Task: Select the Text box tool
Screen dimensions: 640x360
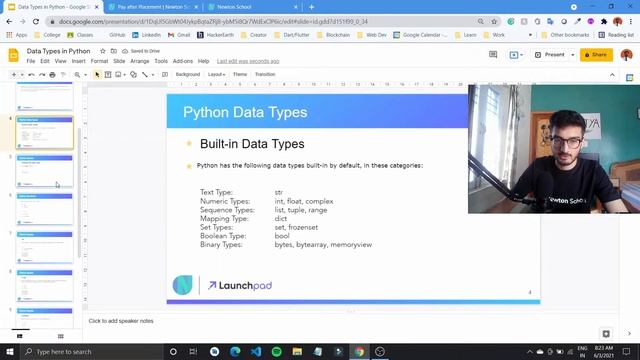Action: (108, 75)
